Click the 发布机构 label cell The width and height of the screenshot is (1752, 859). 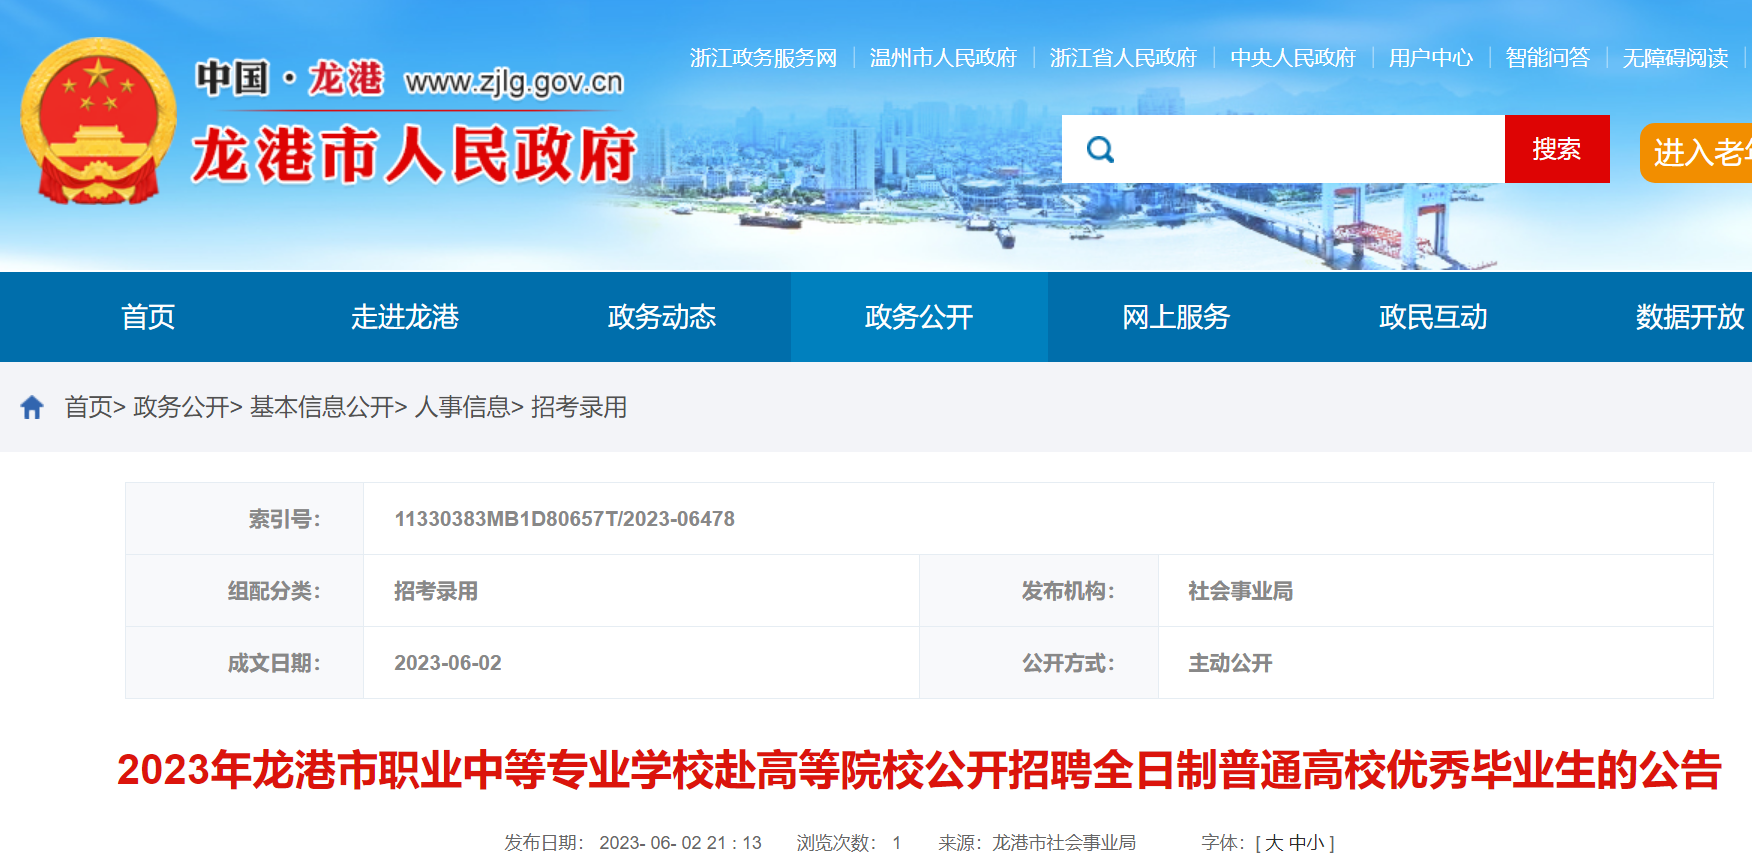(1039, 591)
